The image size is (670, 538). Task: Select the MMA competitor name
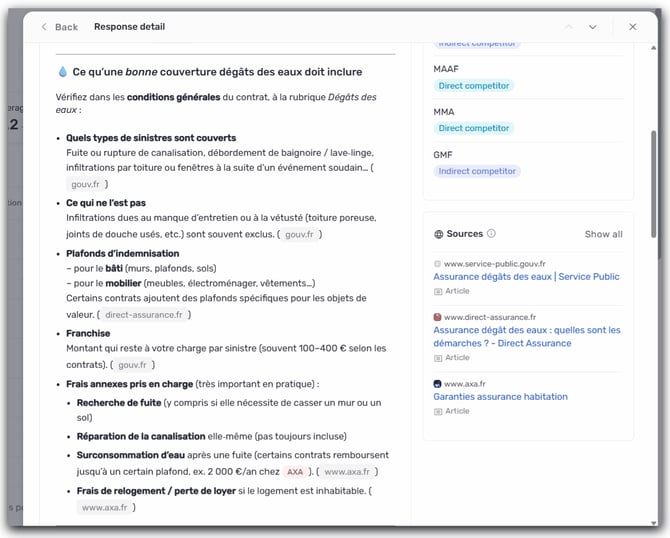pos(444,112)
